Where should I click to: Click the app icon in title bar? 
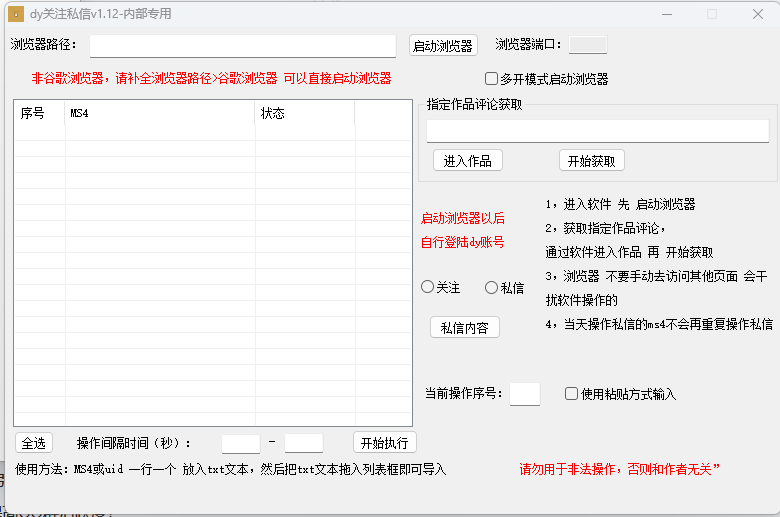click(x=17, y=14)
